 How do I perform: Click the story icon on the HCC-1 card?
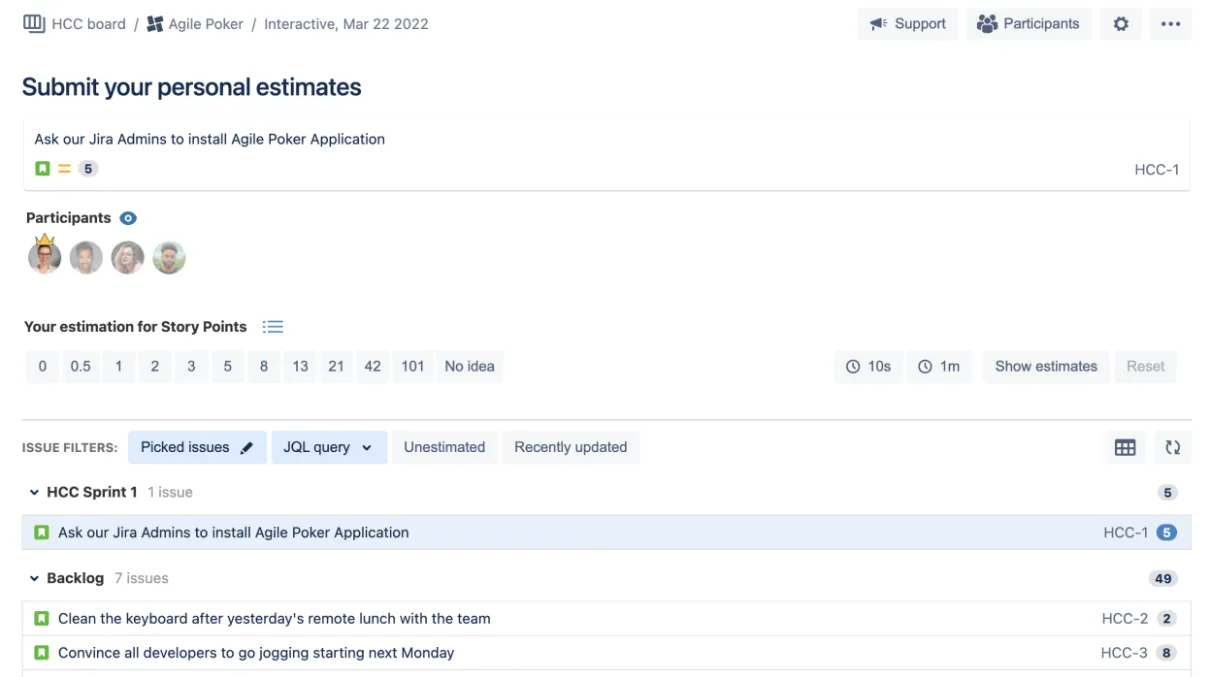pyautogui.click(x=42, y=169)
